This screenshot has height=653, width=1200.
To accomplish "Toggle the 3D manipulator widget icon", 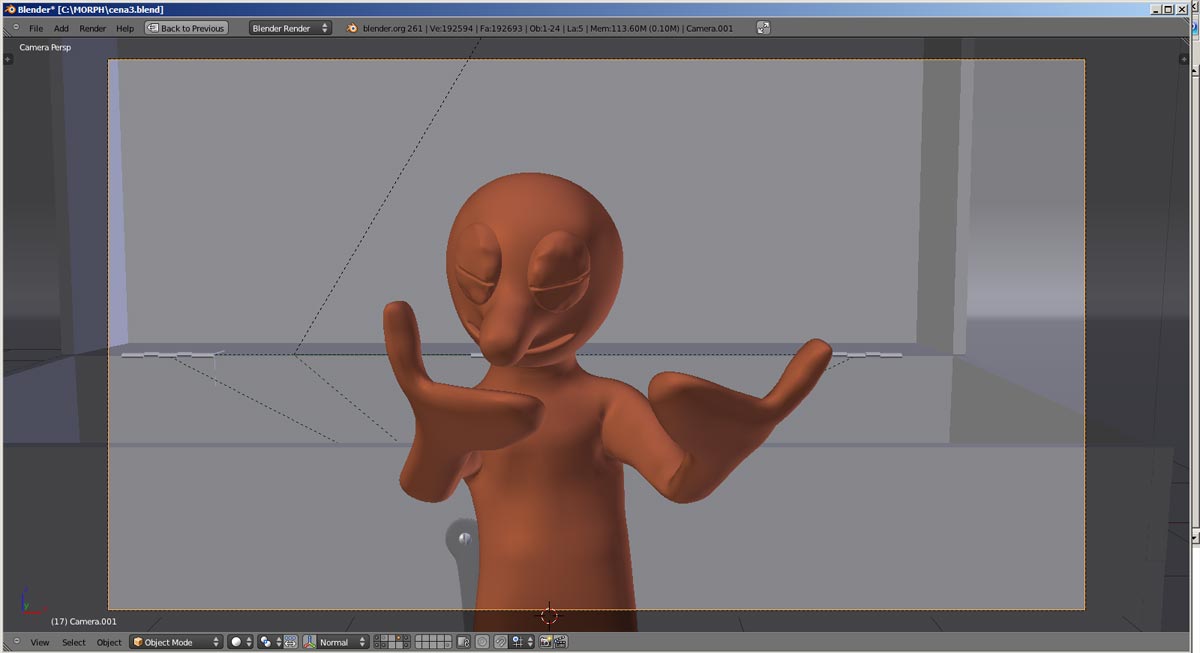I will (x=290, y=641).
